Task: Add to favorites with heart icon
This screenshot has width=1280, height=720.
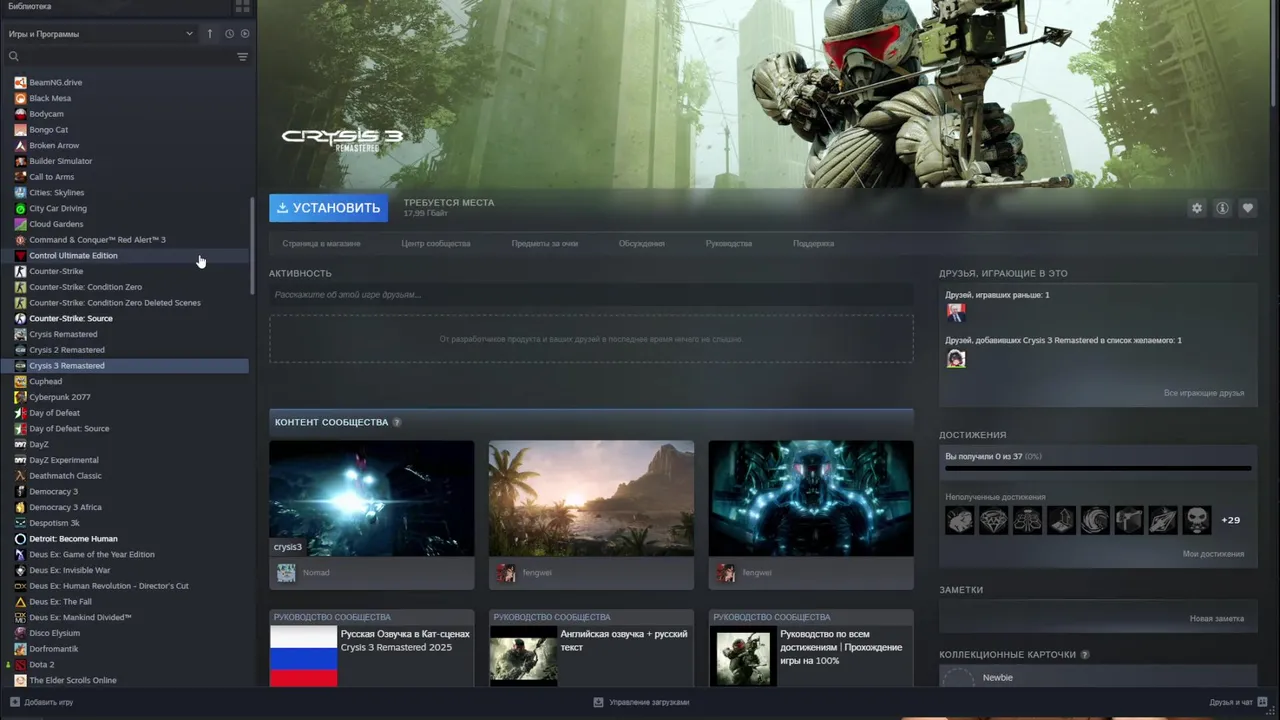Action: [x=1247, y=208]
